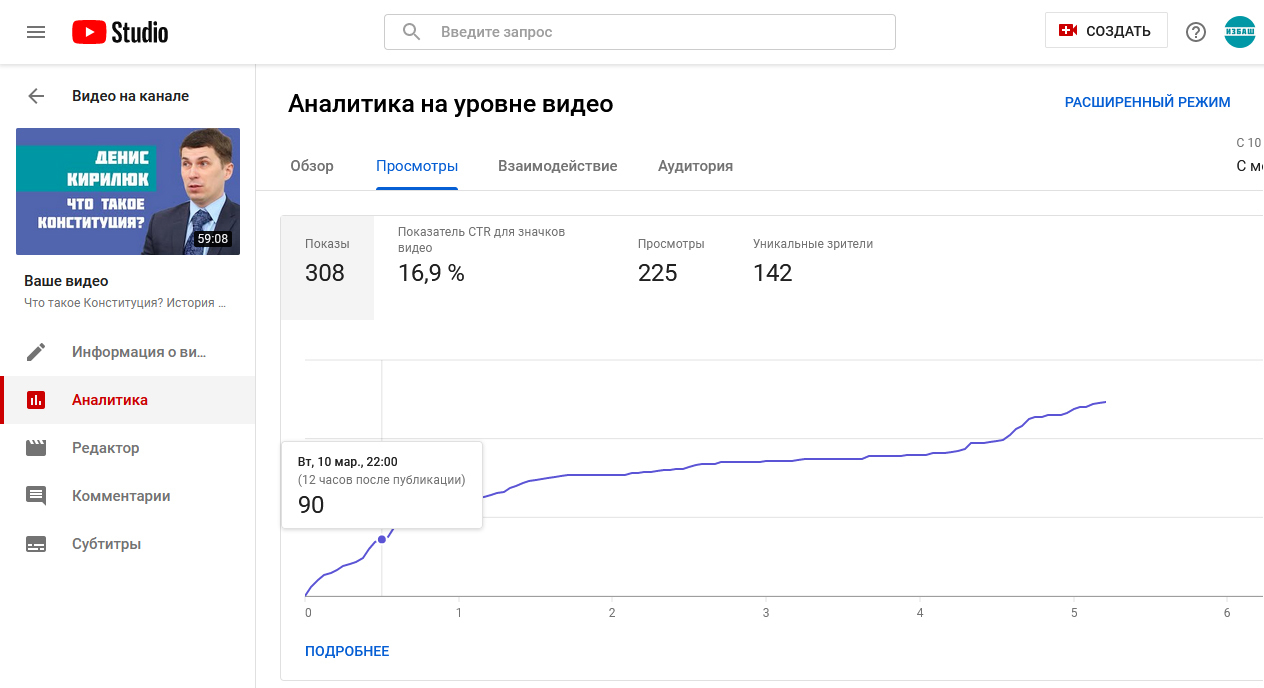Go back with the arrow icon
Screen dimensions: 1264x688
click(36, 96)
